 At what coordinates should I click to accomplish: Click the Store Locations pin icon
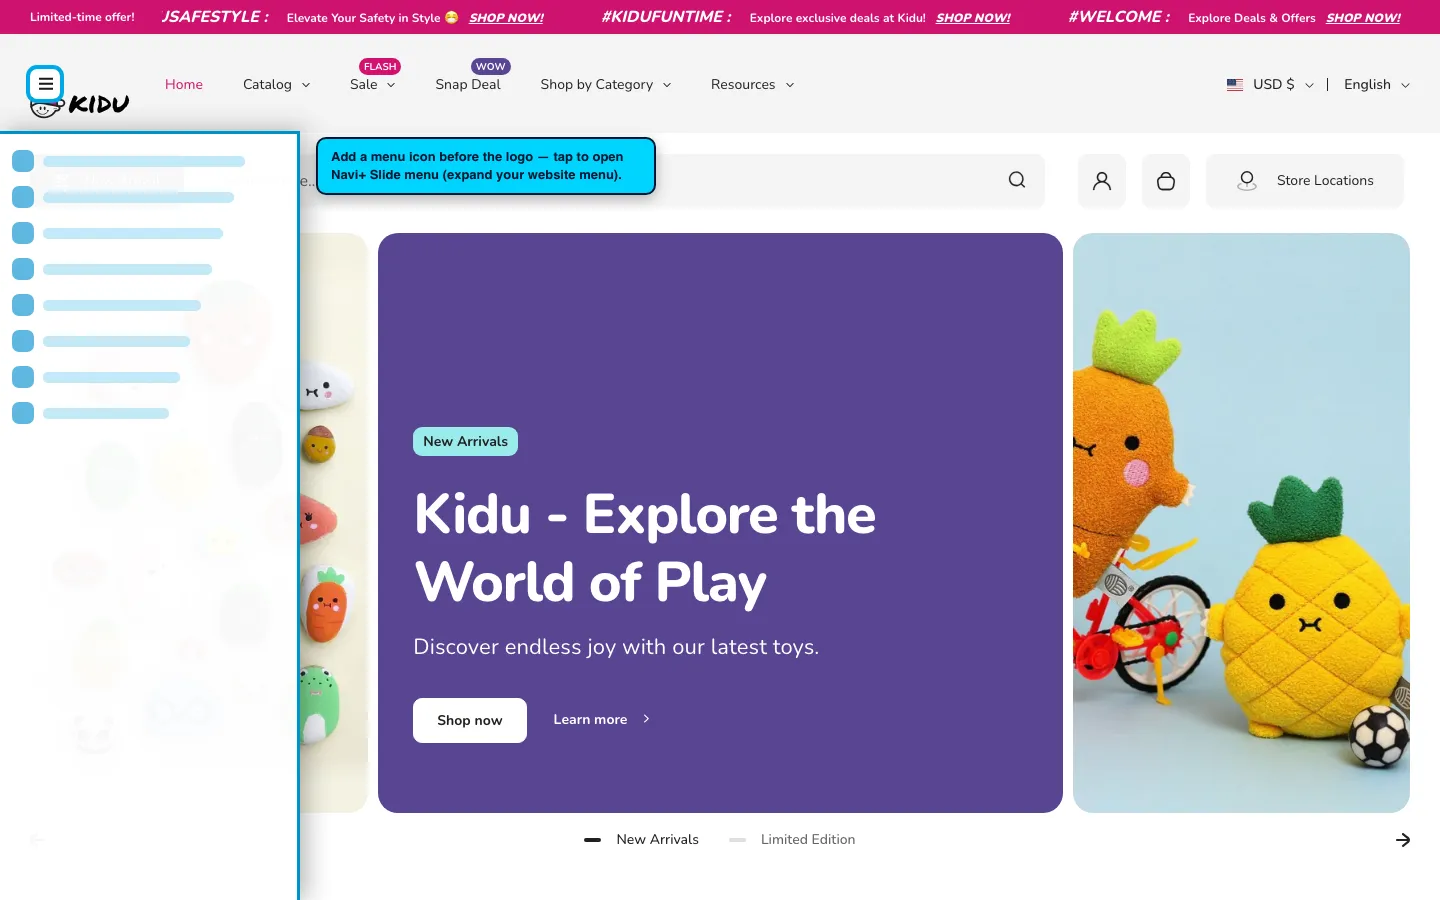pos(1247,181)
